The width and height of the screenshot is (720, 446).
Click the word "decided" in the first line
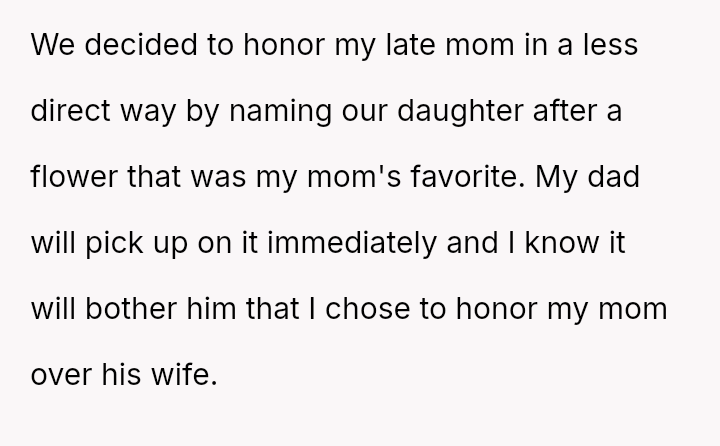129,46
